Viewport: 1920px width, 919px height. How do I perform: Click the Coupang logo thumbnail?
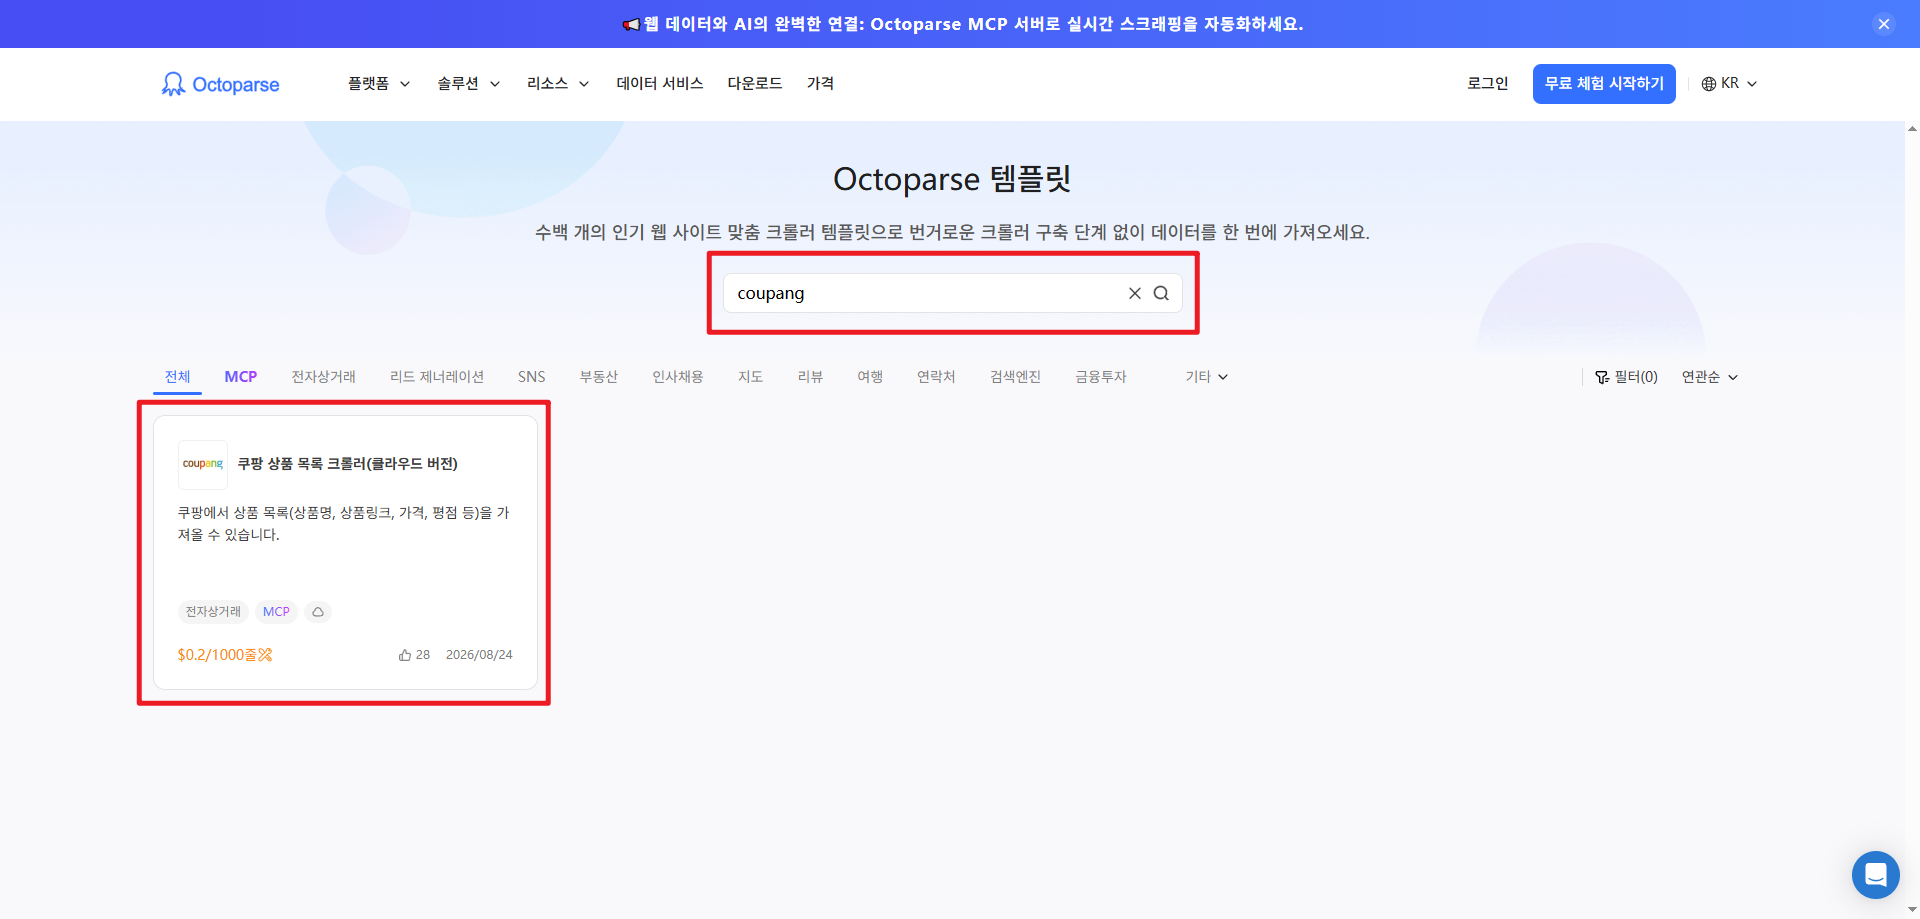point(203,464)
